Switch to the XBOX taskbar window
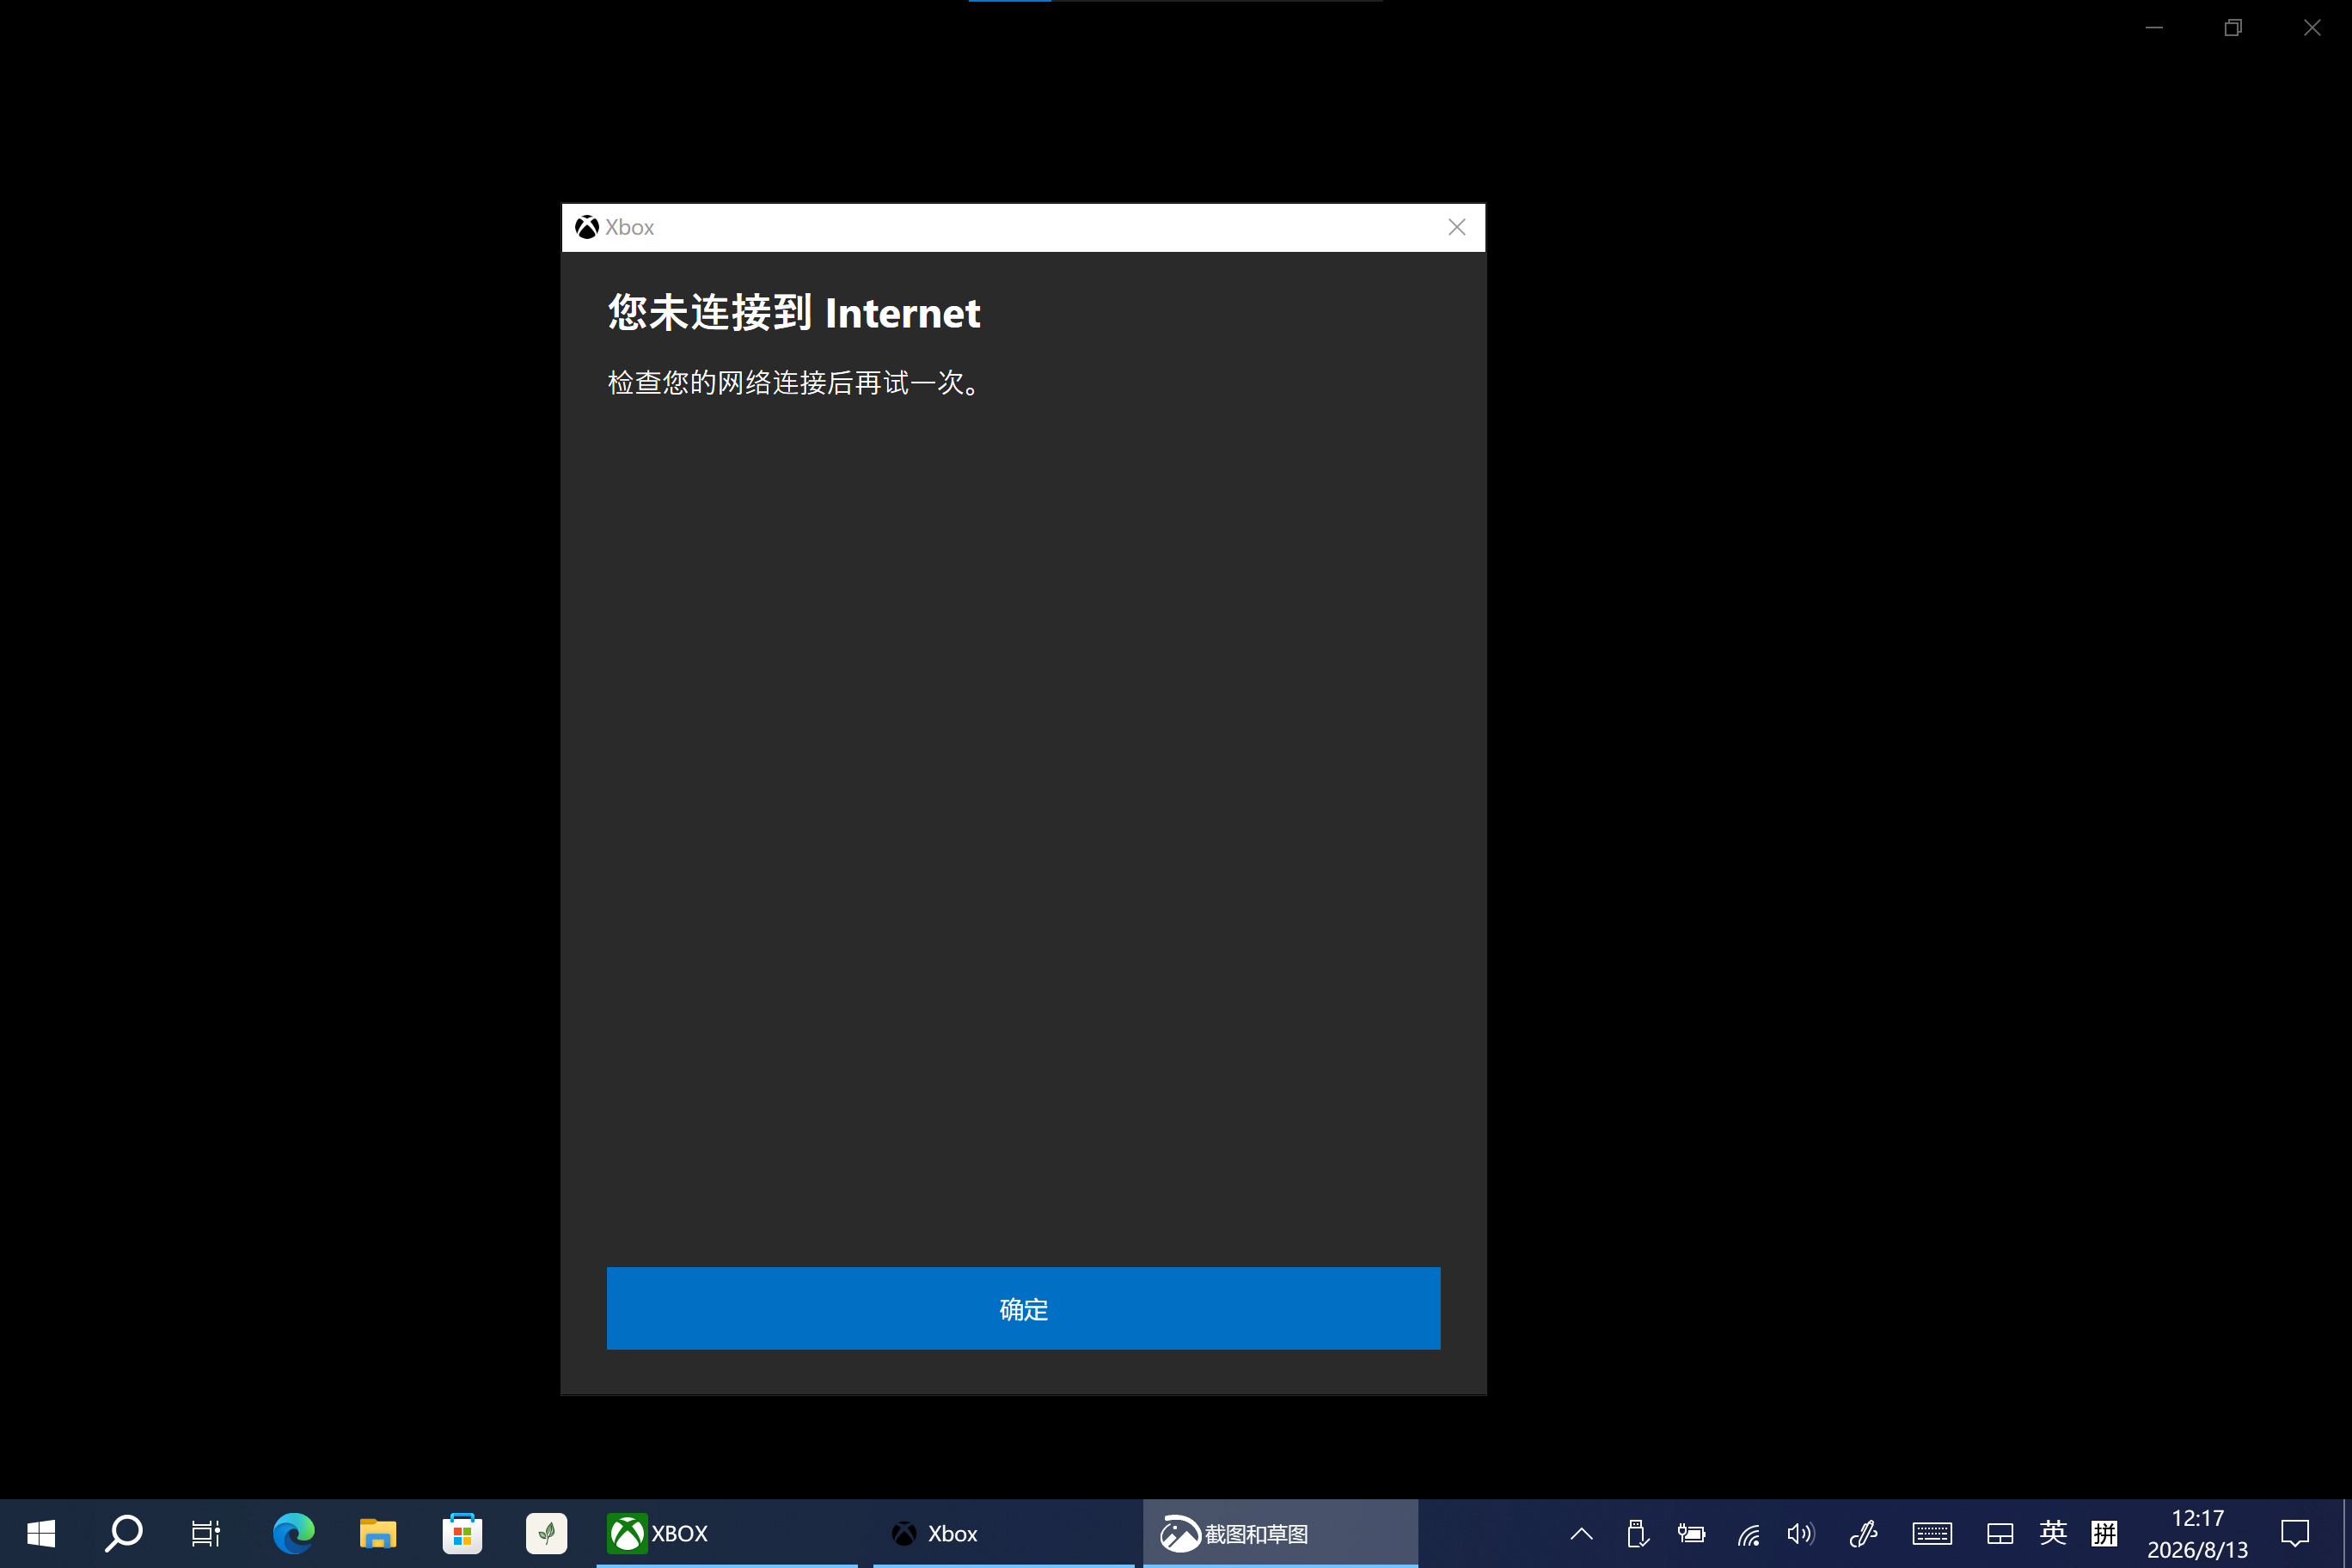This screenshot has height=1568, width=2352. [727, 1533]
